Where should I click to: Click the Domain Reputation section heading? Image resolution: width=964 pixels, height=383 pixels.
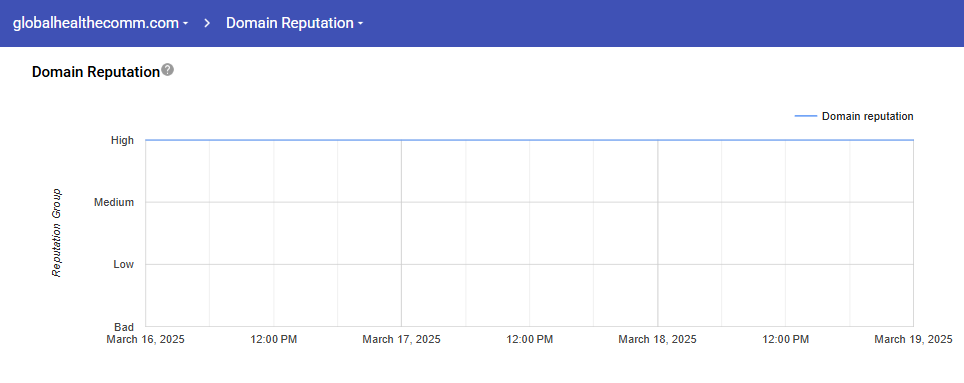95,72
